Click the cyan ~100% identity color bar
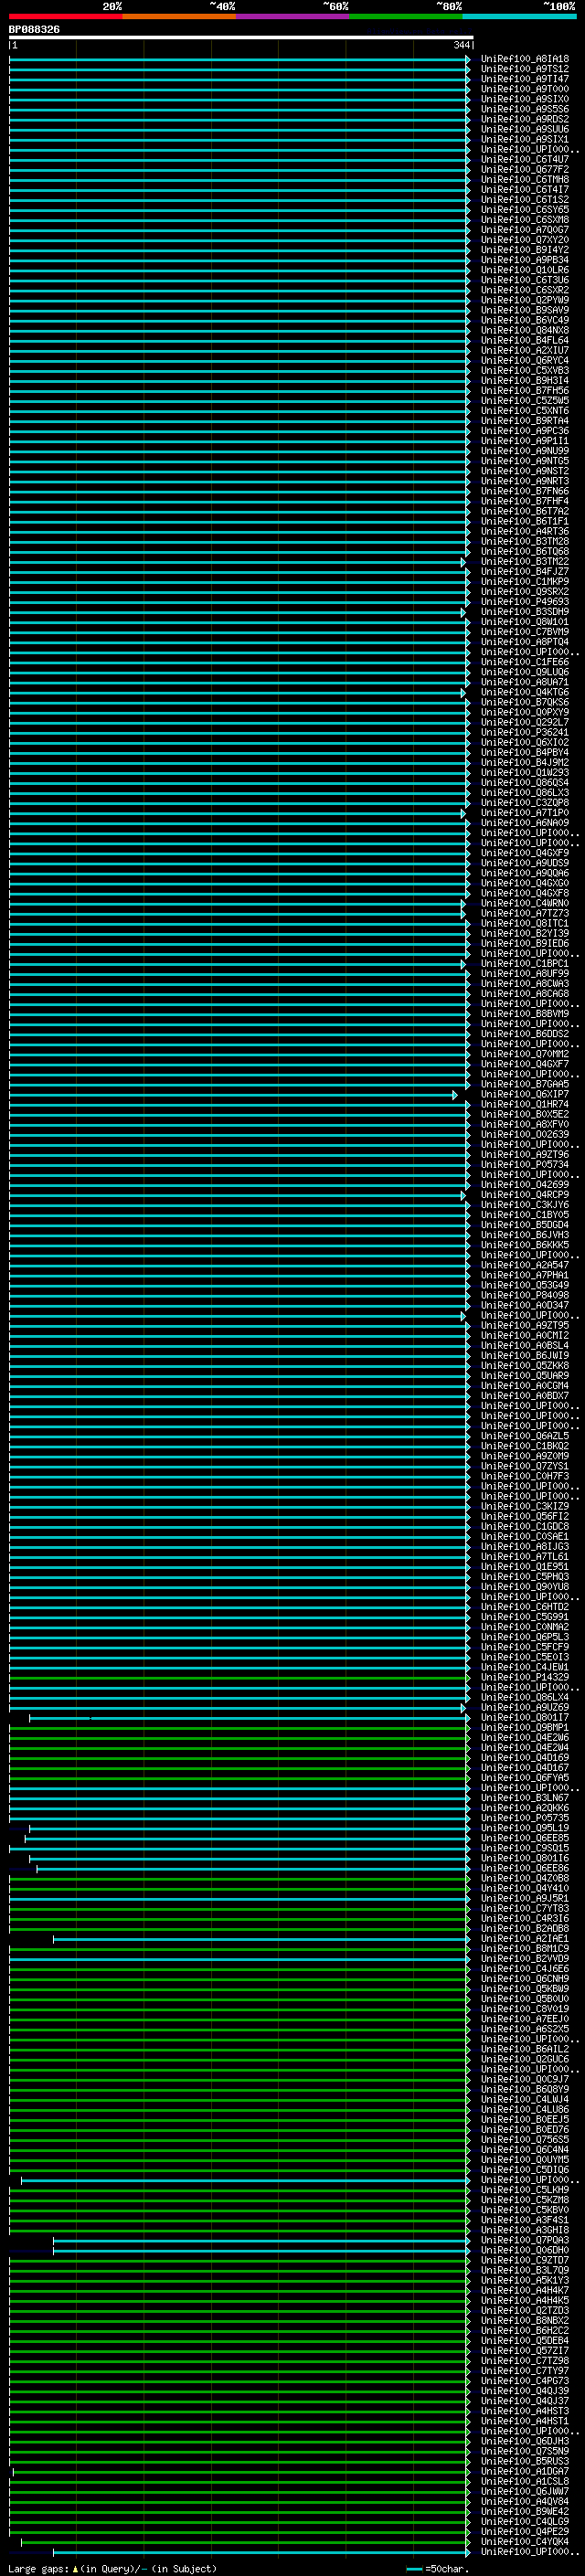This screenshot has height=2576, width=585. coord(519,17)
